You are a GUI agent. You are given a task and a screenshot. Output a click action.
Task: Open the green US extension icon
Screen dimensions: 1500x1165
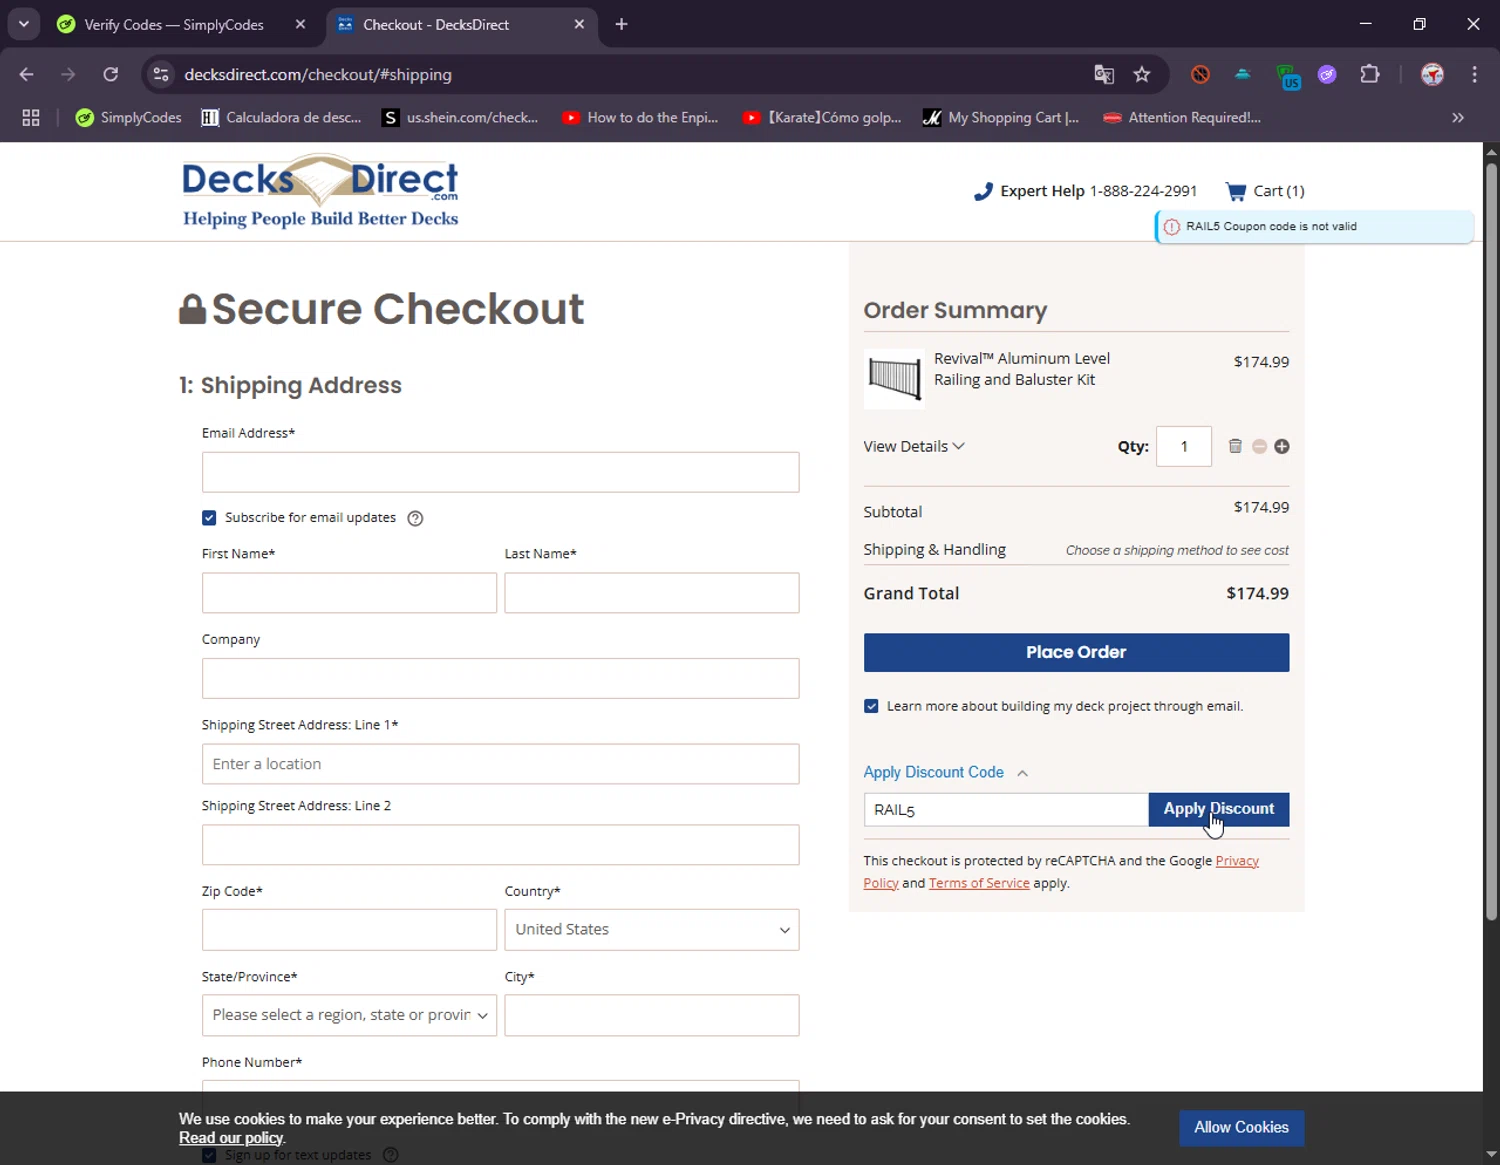[1288, 75]
